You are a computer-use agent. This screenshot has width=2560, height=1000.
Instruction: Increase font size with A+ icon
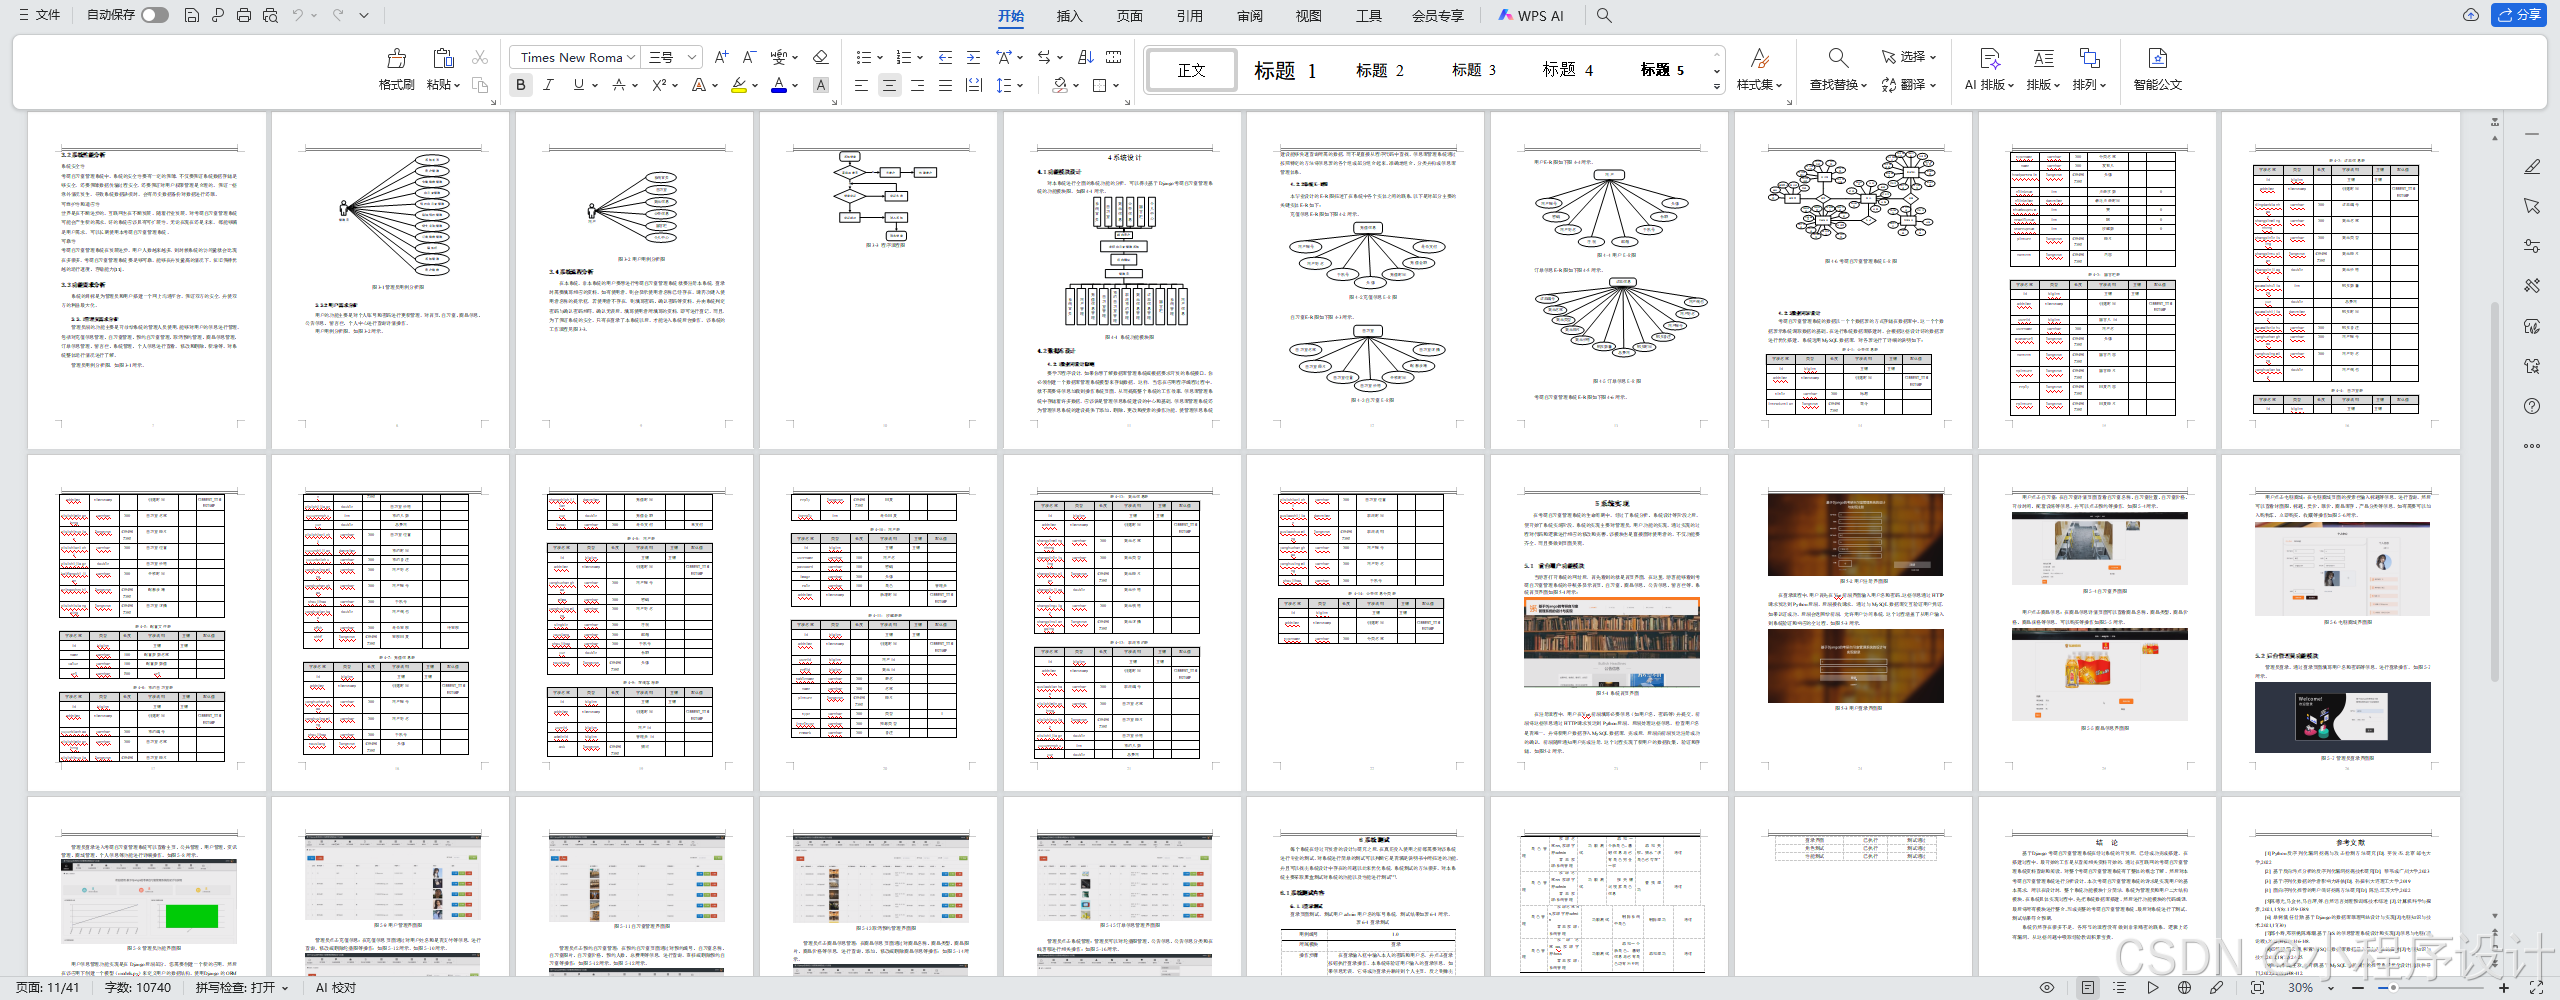coord(721,57)
